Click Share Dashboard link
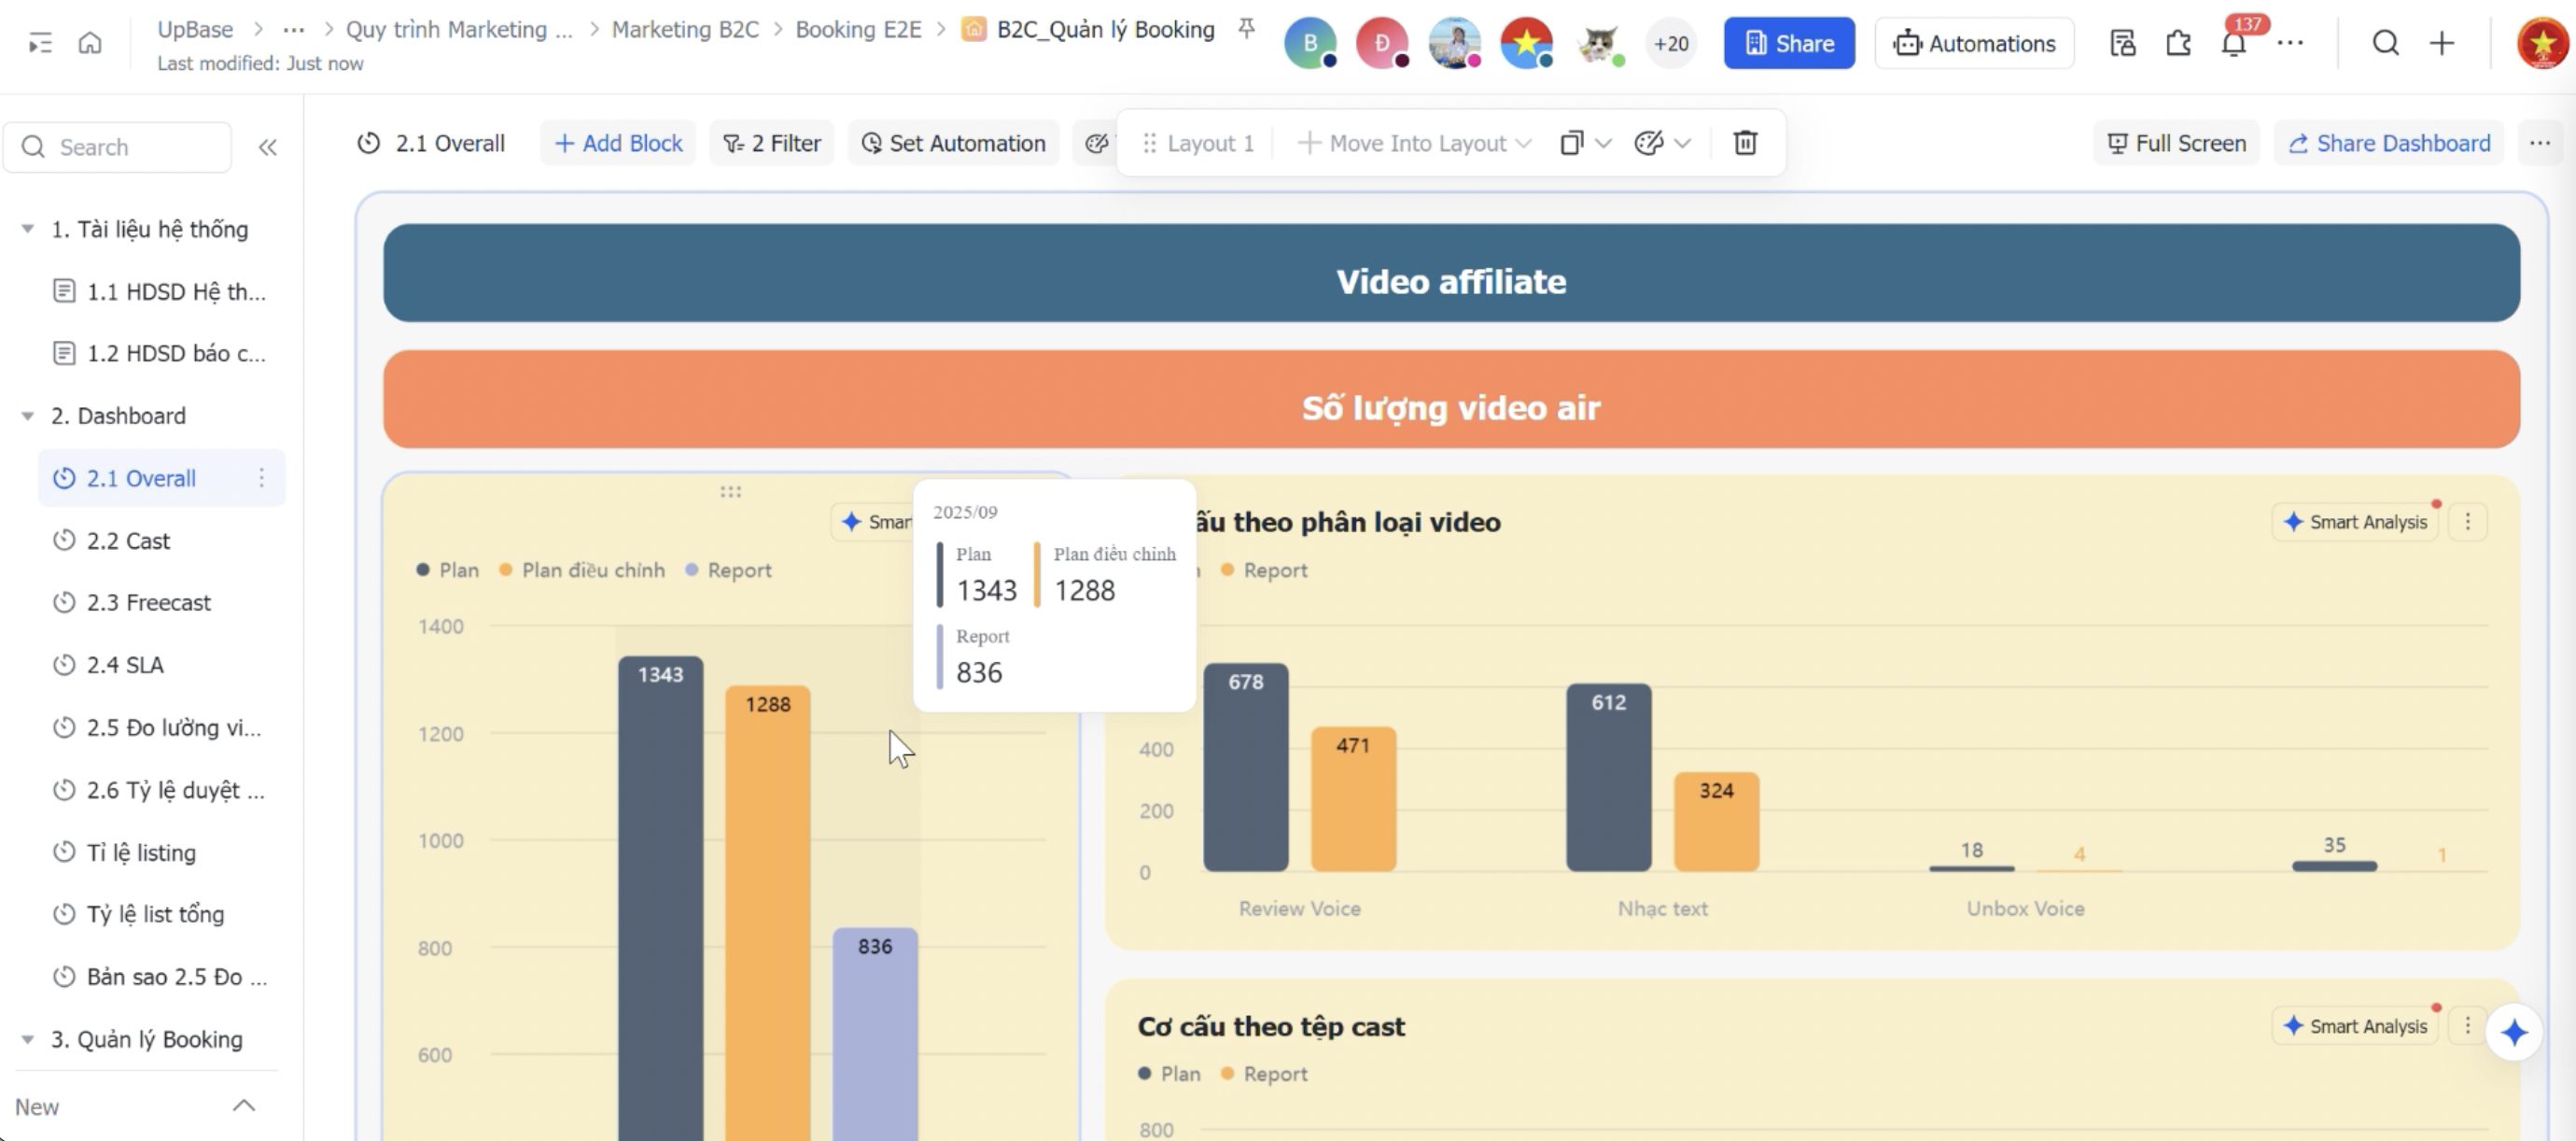Image resolution: width=2576 pixels, height=1141 pixels. pyautogui.click(x=2388, y=143)
